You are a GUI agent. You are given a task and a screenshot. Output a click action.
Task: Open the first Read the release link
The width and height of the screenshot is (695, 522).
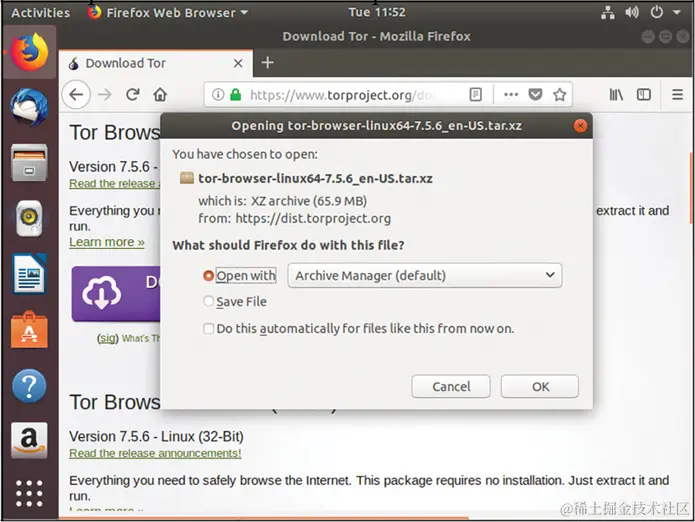click(114, 183)
